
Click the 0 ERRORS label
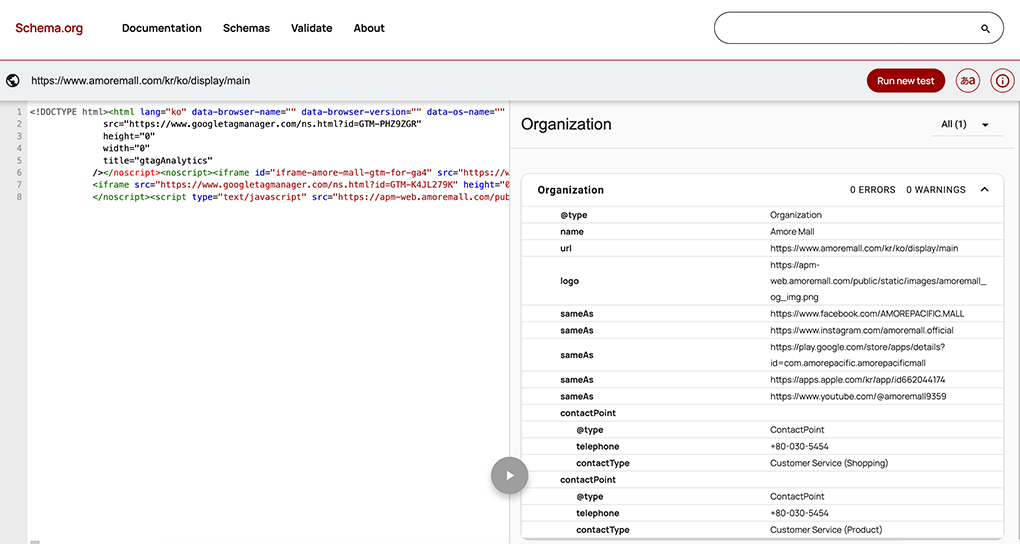(x=872, y=190)
